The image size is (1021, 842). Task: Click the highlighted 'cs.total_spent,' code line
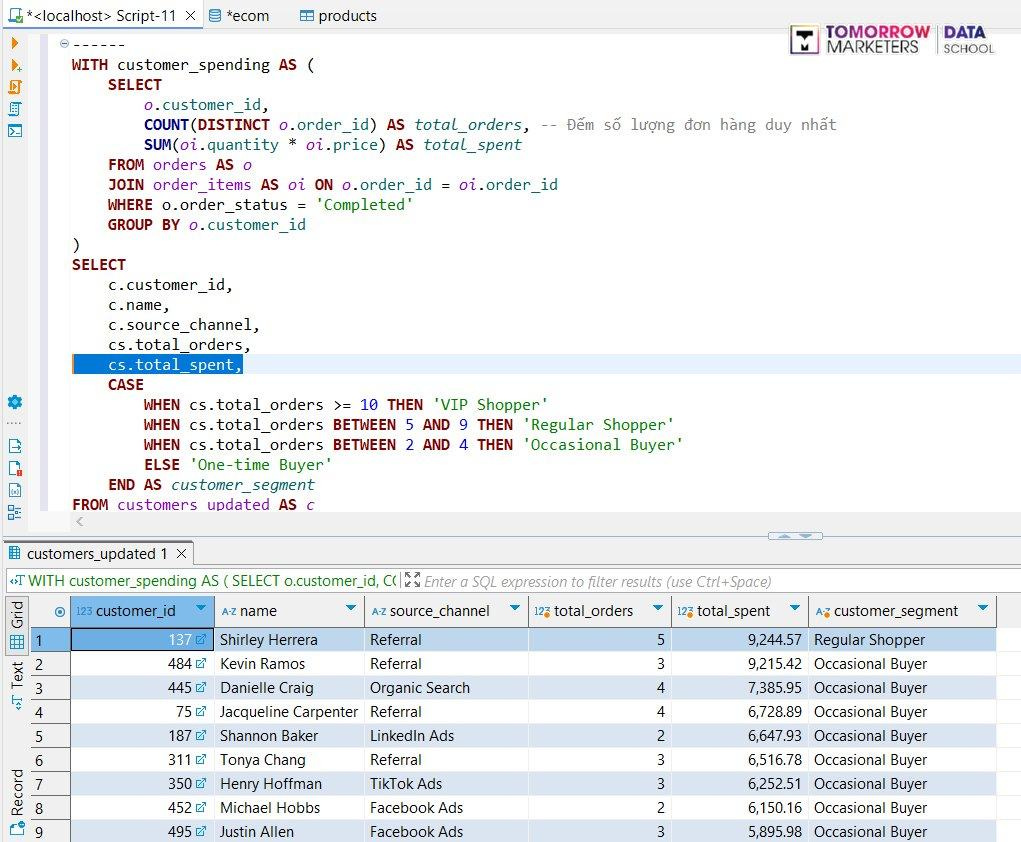tap(158, 365)
